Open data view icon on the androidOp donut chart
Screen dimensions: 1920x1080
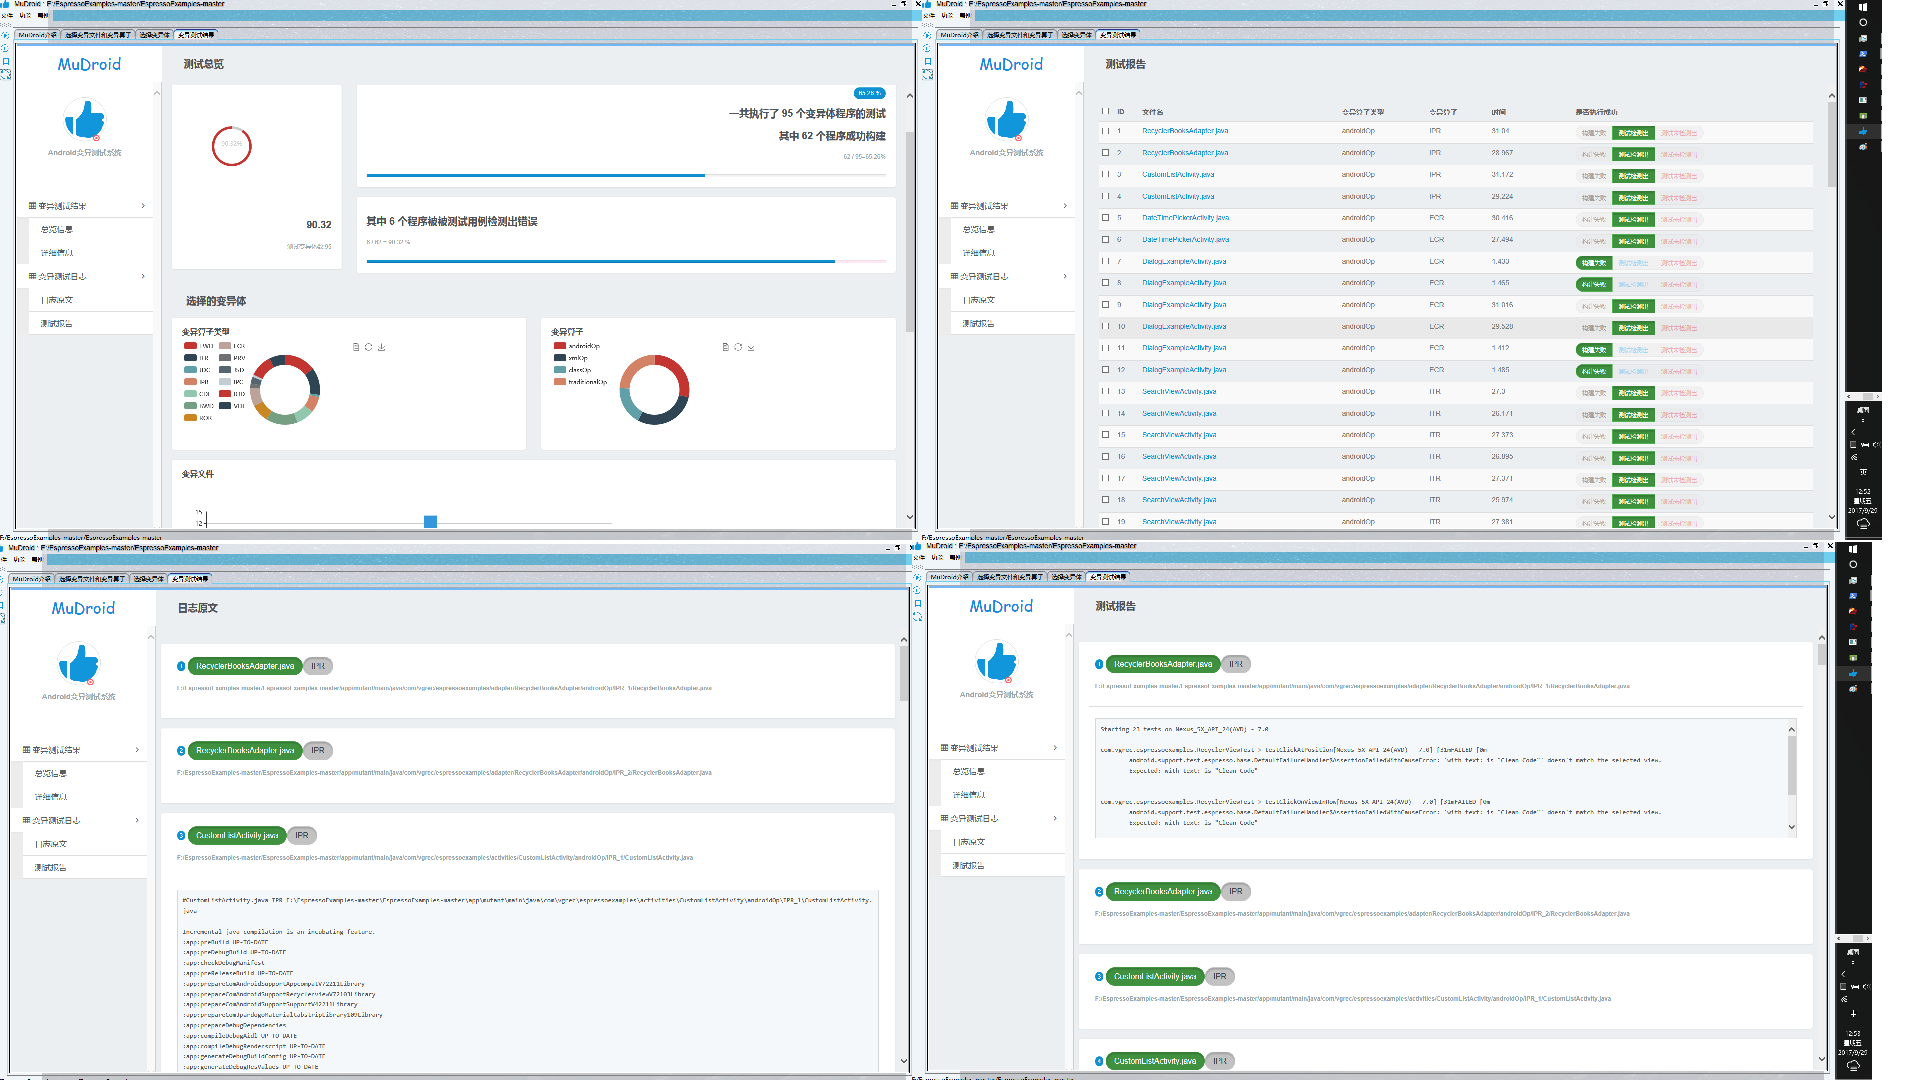(x=725, y=347)
